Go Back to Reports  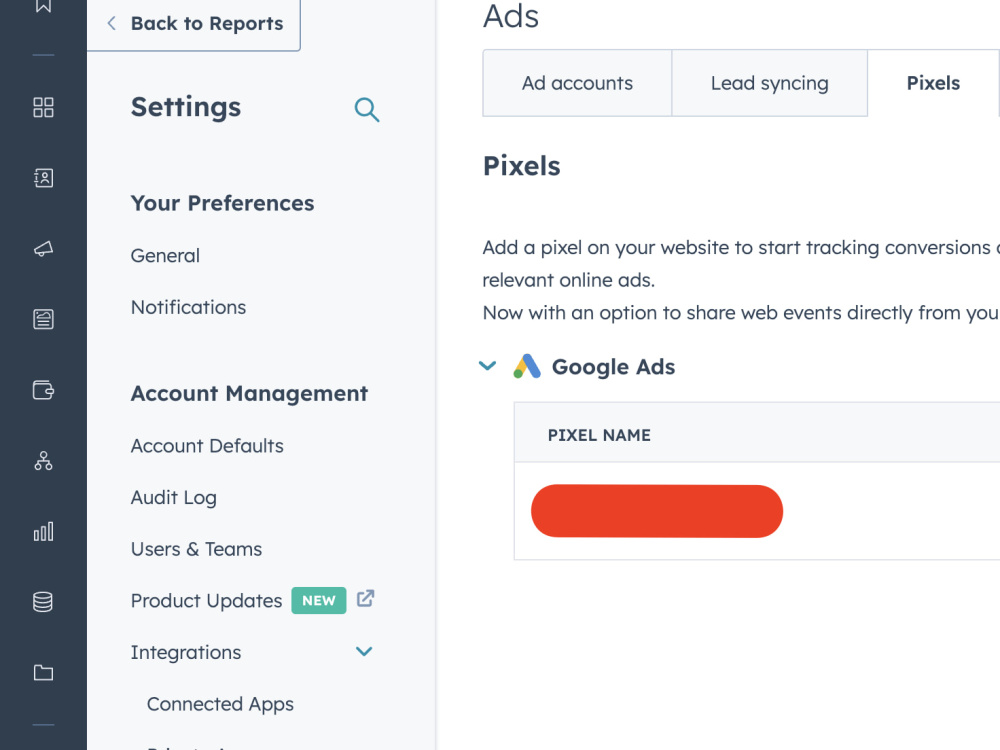tap(194, 24)
